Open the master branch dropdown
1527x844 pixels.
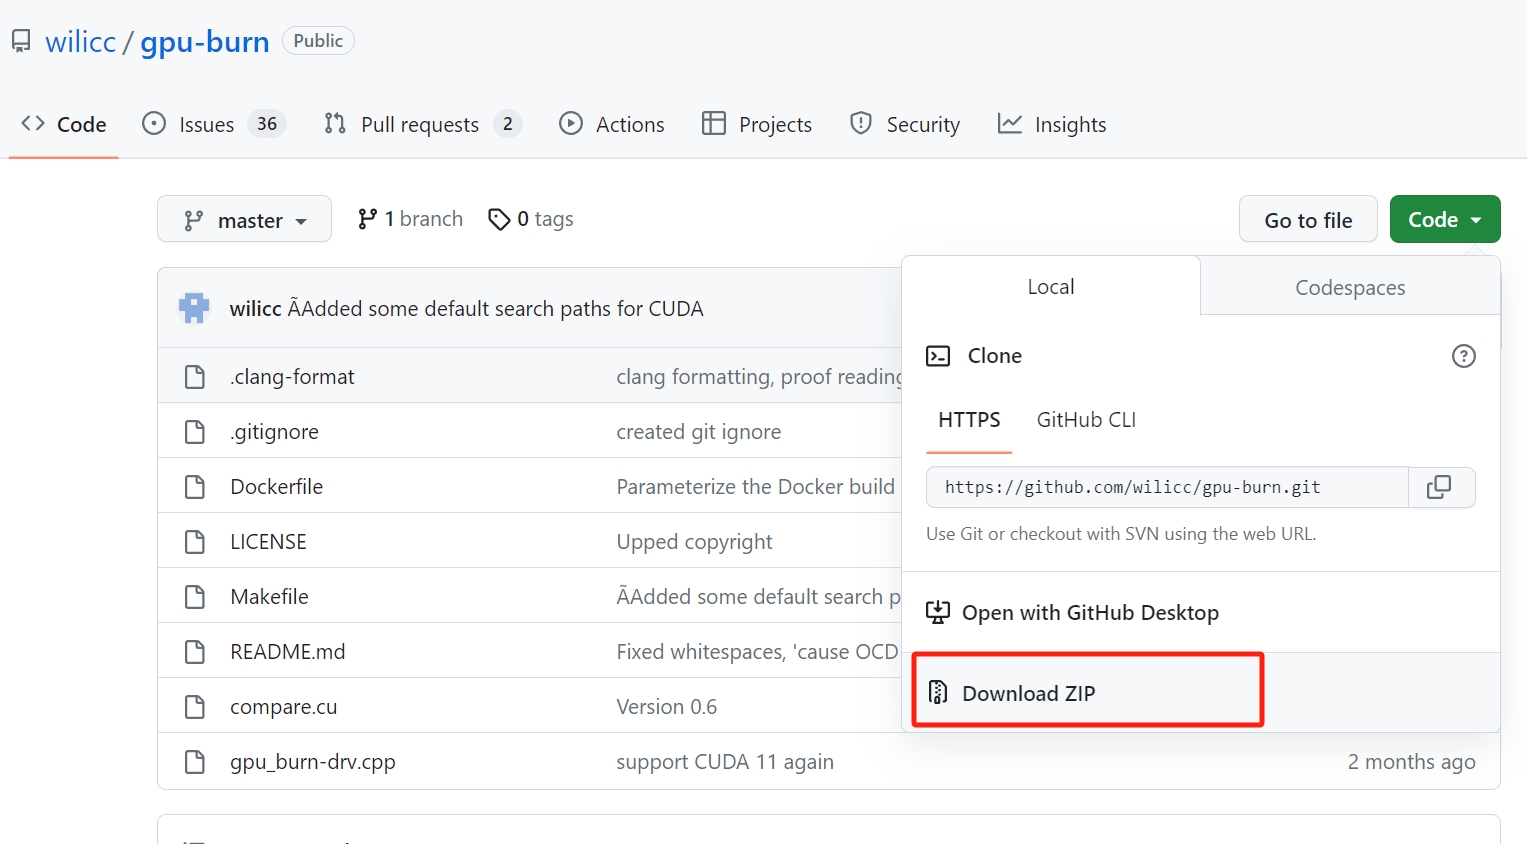pyautogui.click(x=244, y=218)
